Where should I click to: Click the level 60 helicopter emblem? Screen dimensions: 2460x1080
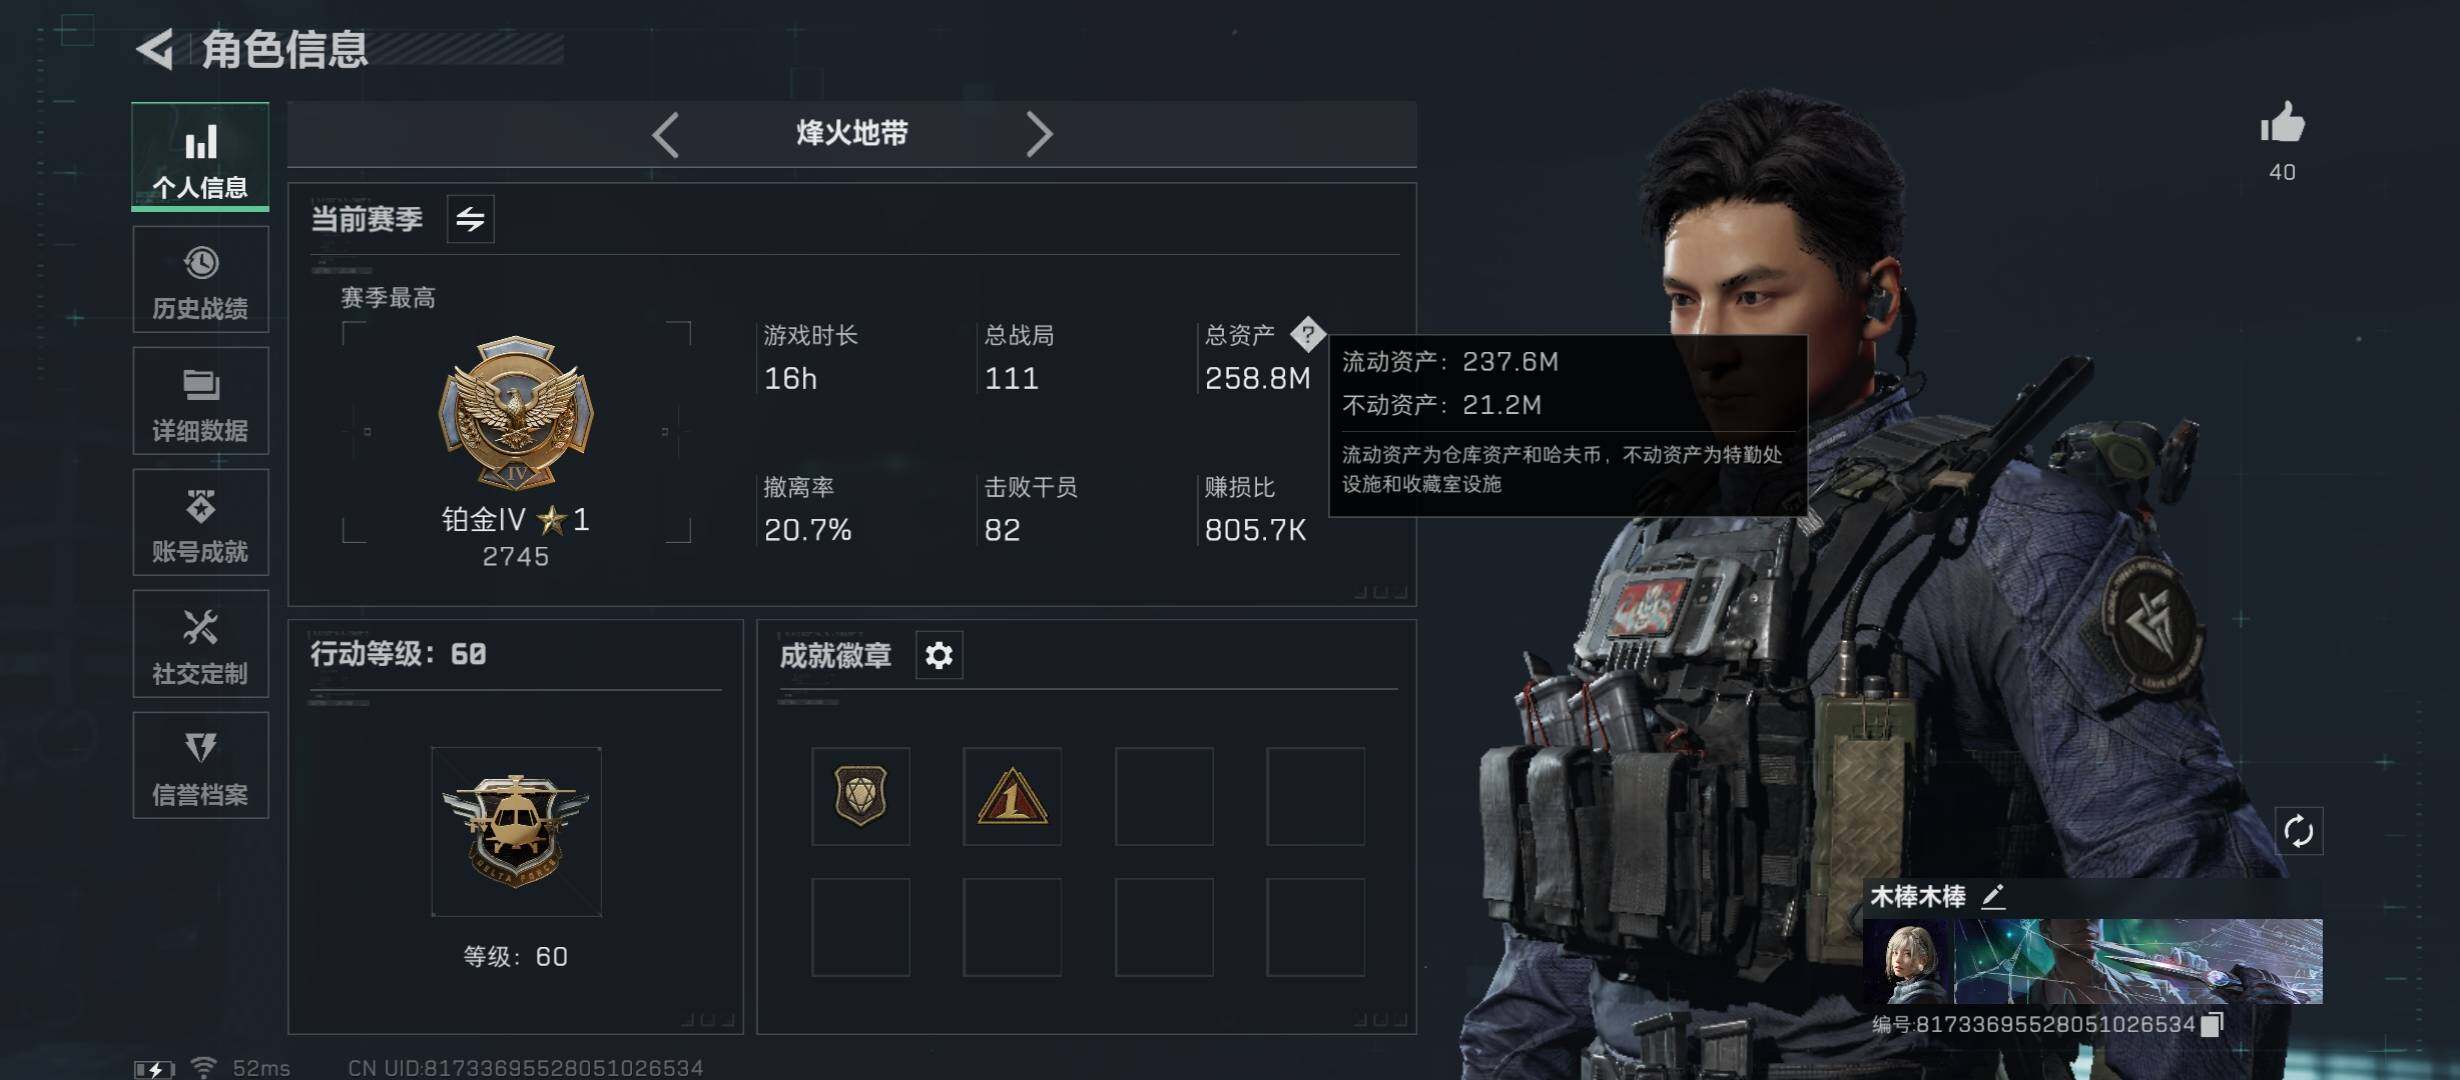click(x=516, y=831)
